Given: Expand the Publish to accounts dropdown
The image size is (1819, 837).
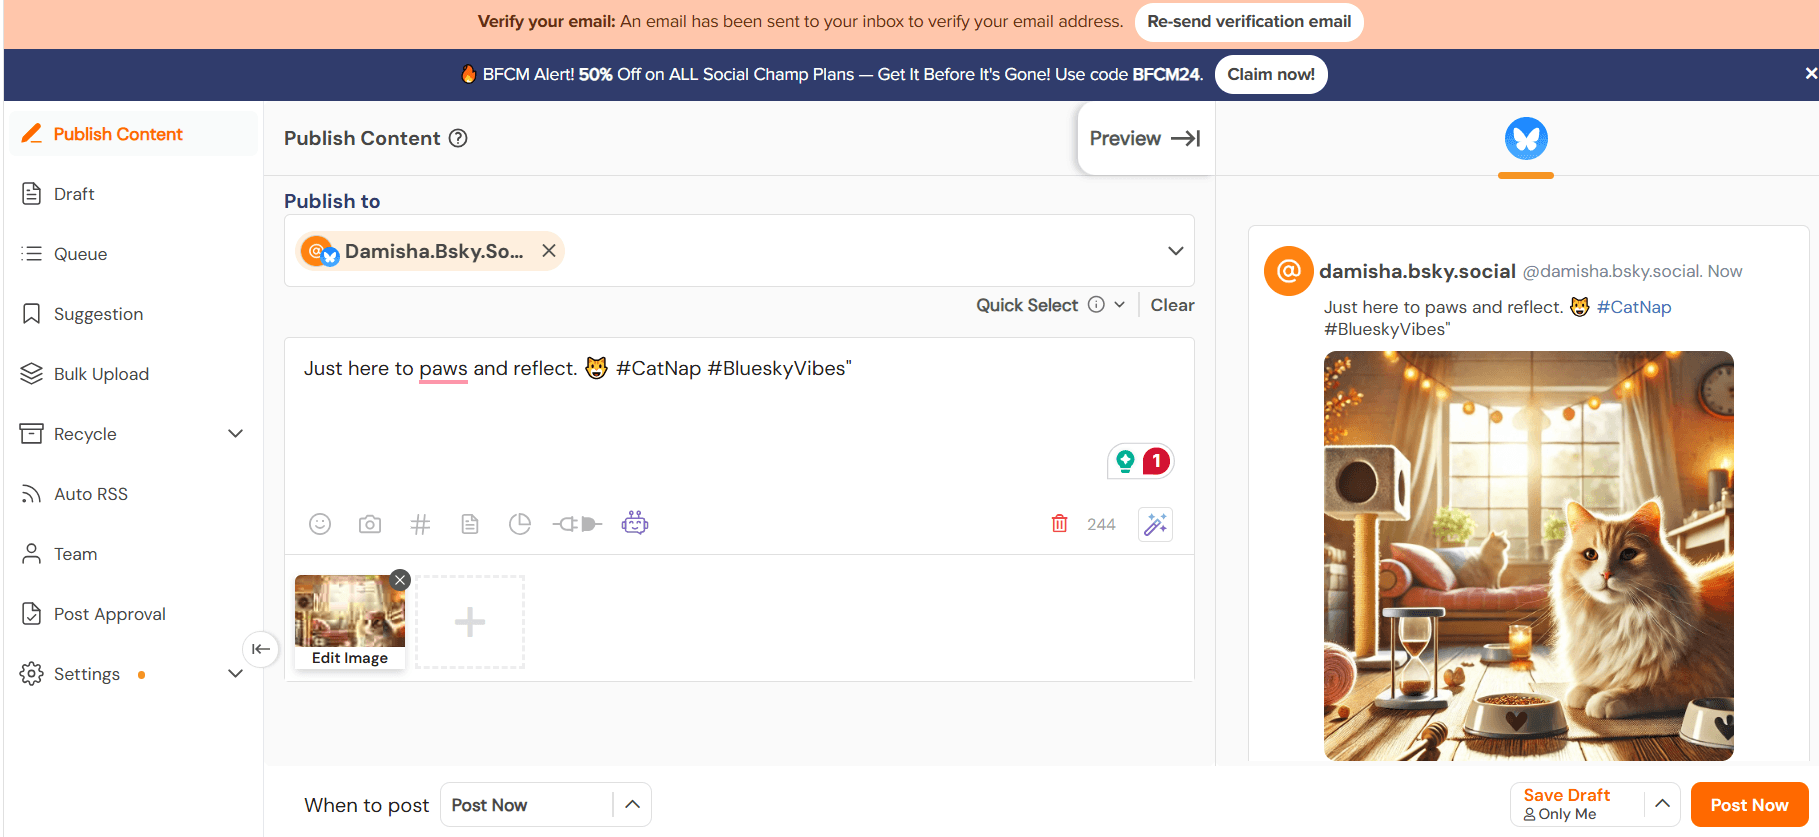Looking at the screenshot, I should (1176, 251).
